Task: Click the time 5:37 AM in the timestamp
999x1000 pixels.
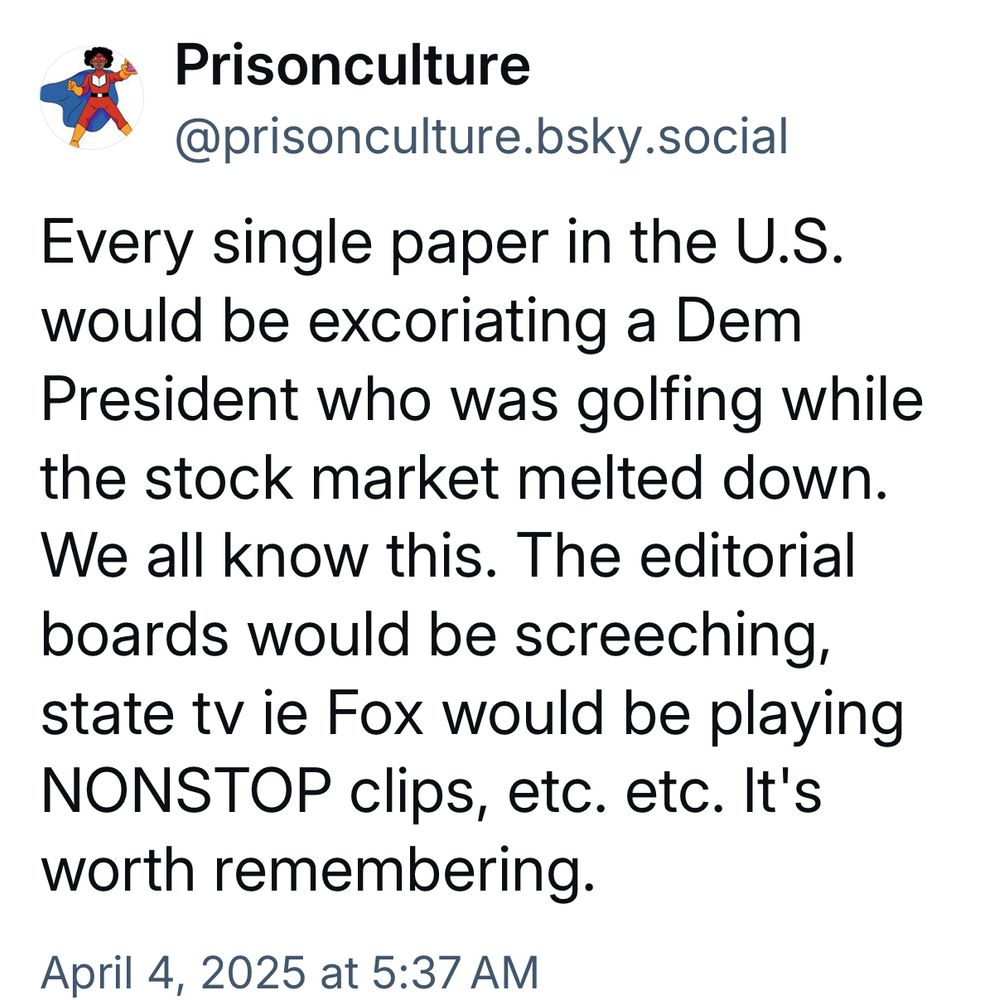Action: click(x=455, y=973)
